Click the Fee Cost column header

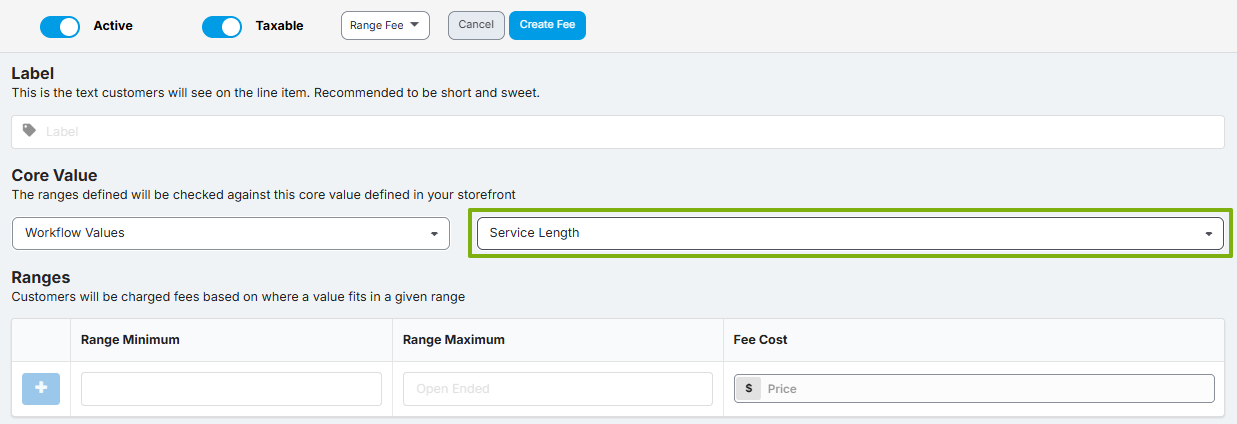coord(761,340)
